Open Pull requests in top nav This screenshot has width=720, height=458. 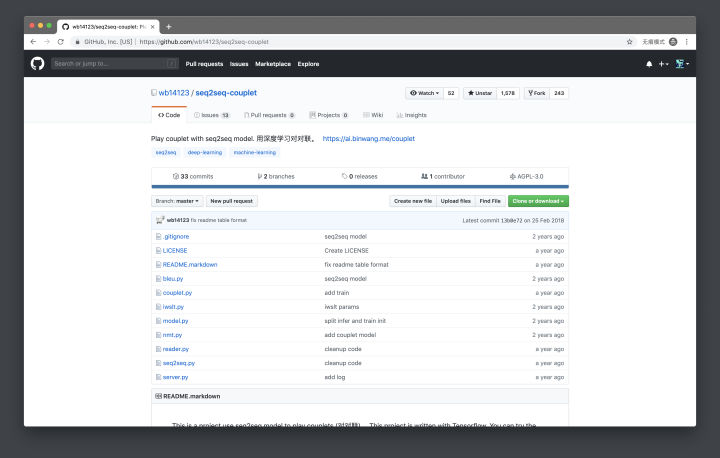(x=204, y=64)
